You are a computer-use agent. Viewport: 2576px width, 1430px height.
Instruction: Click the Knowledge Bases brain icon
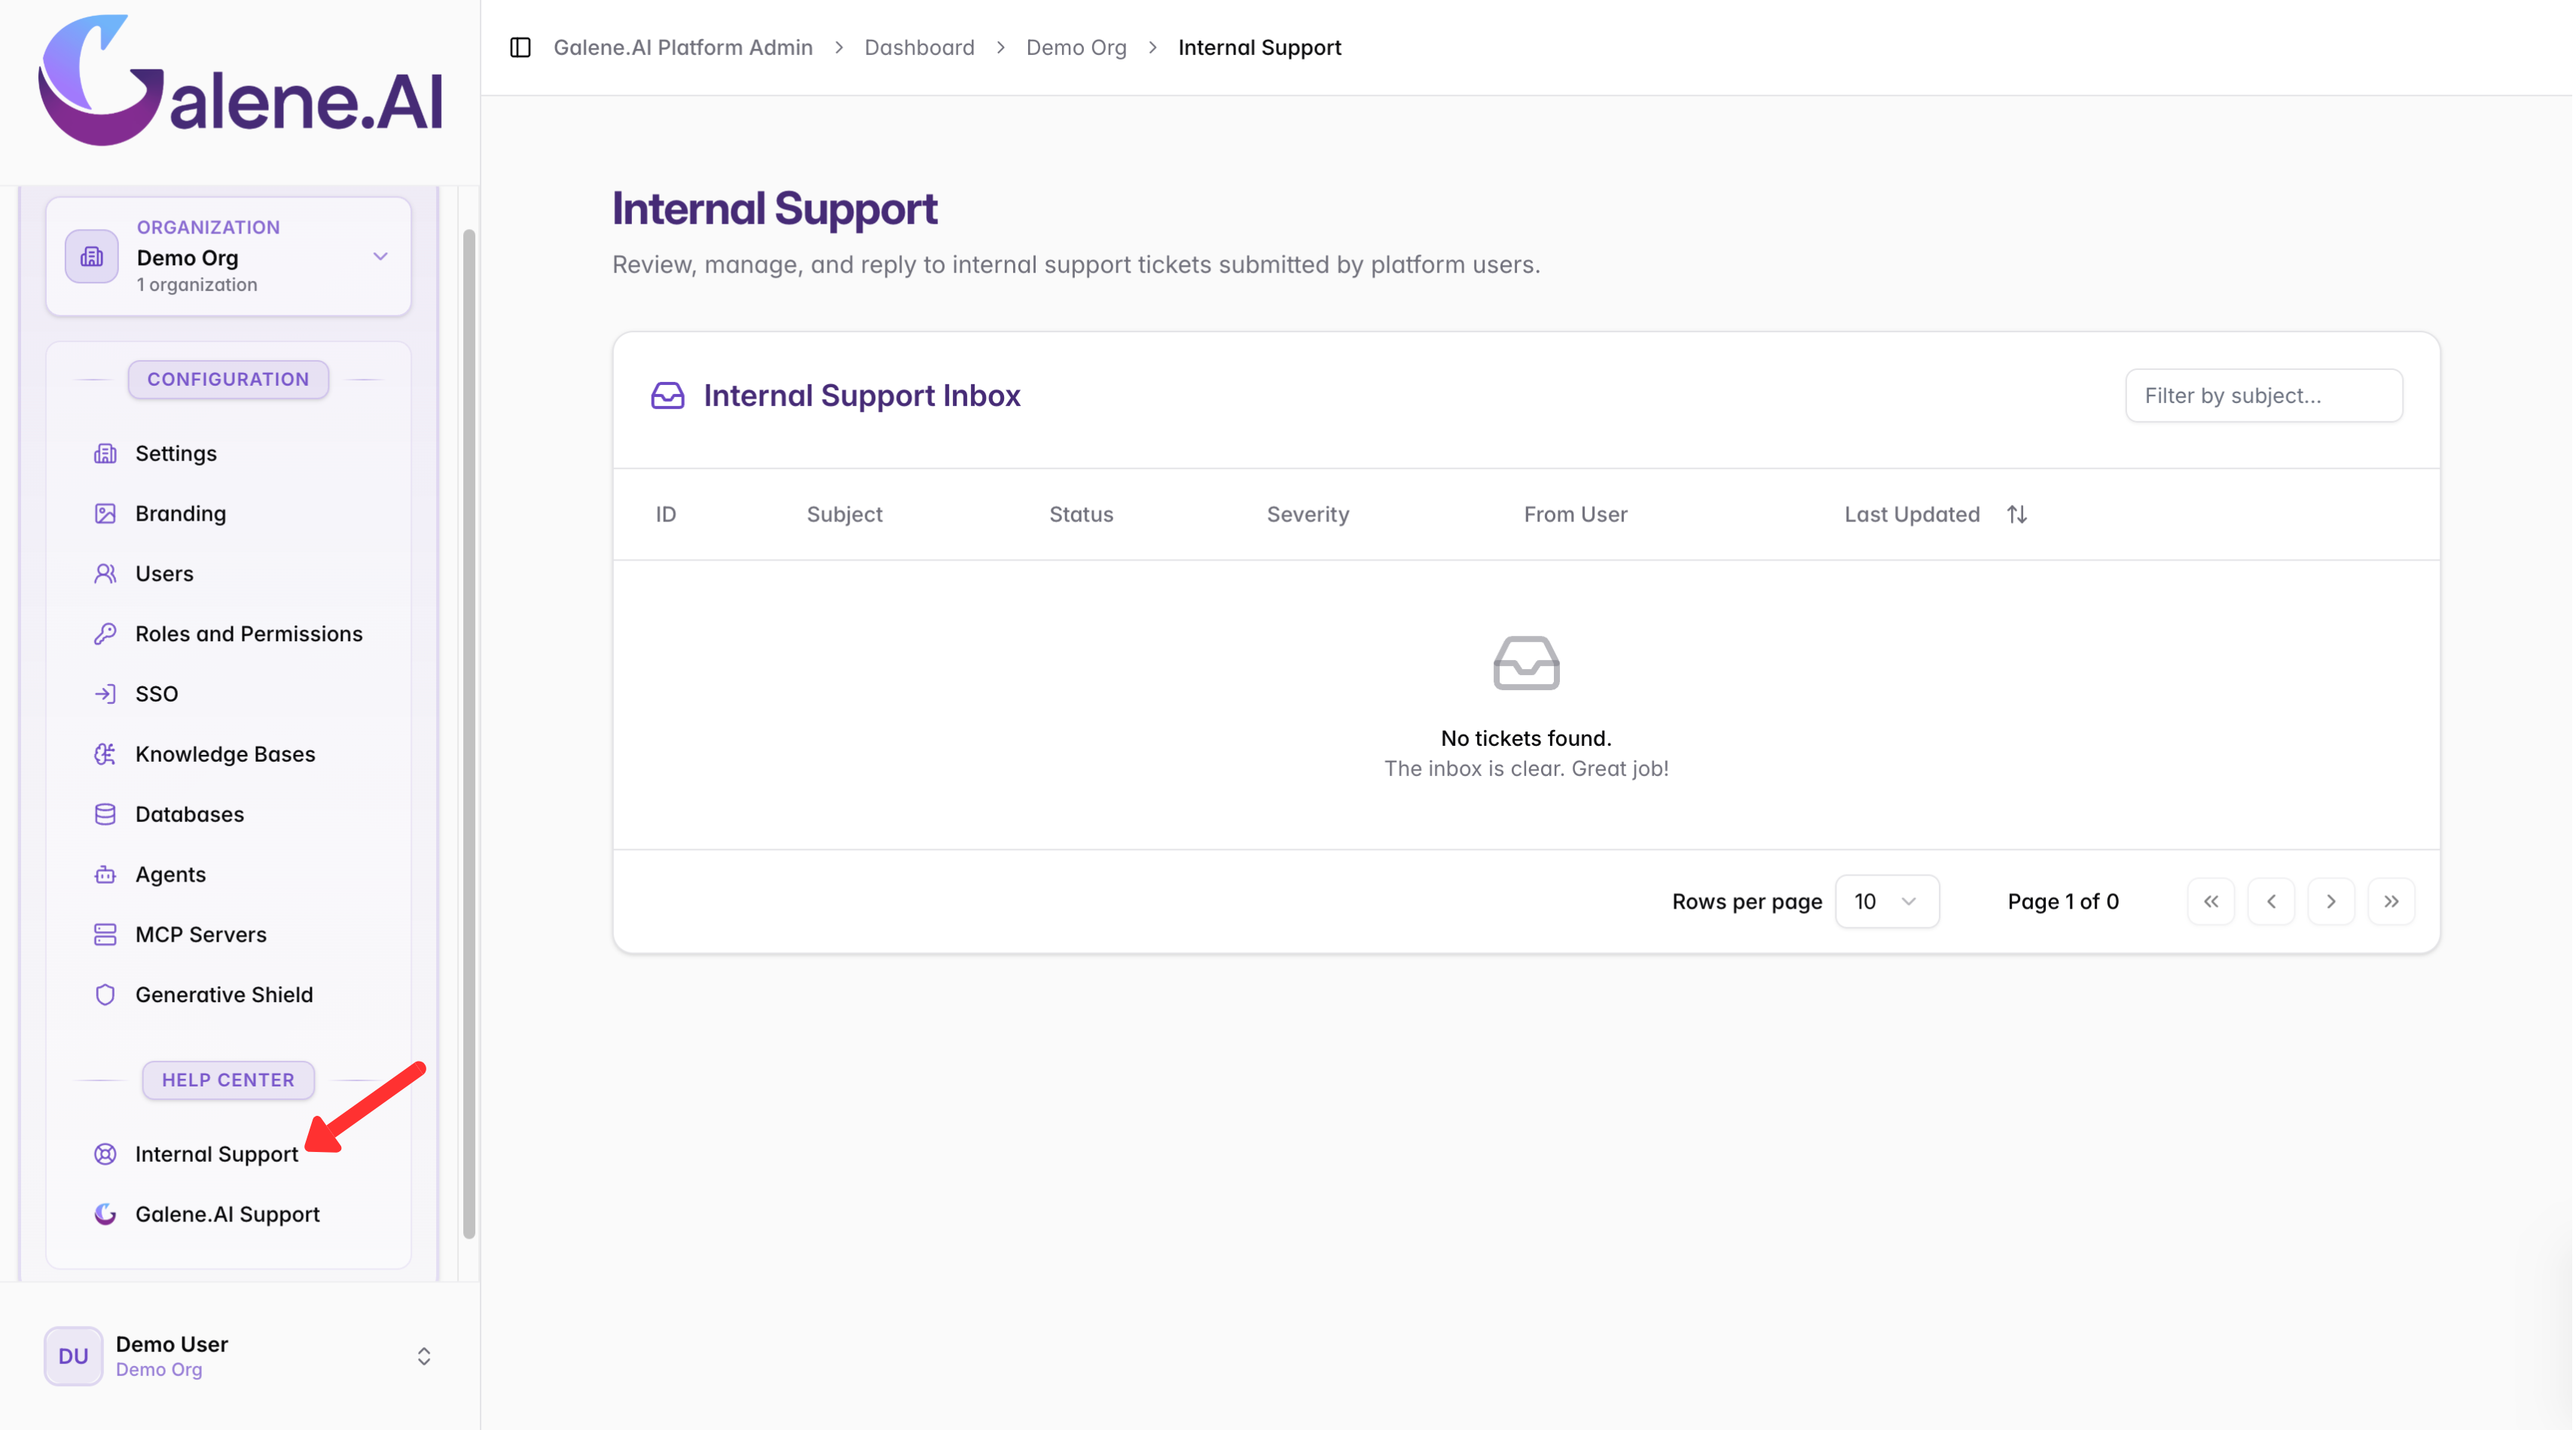click(x=105, y=754)
